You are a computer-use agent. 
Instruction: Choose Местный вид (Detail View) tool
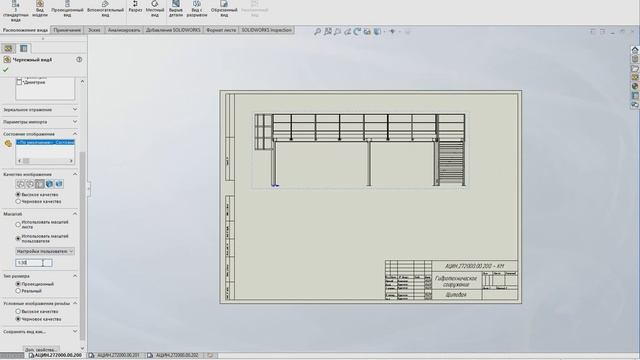point(155,9)
